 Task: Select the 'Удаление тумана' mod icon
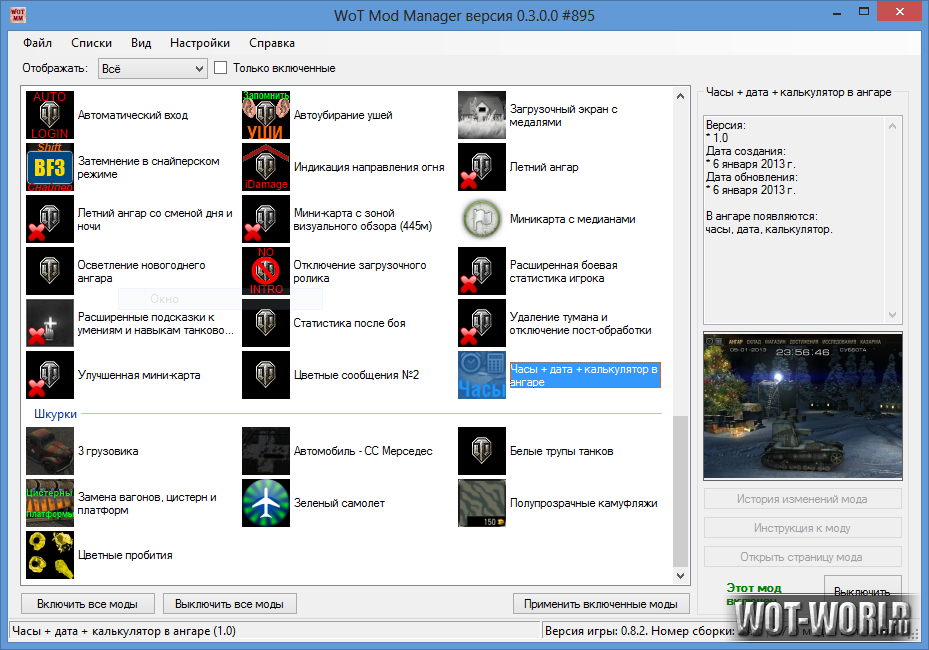[482, 323]
